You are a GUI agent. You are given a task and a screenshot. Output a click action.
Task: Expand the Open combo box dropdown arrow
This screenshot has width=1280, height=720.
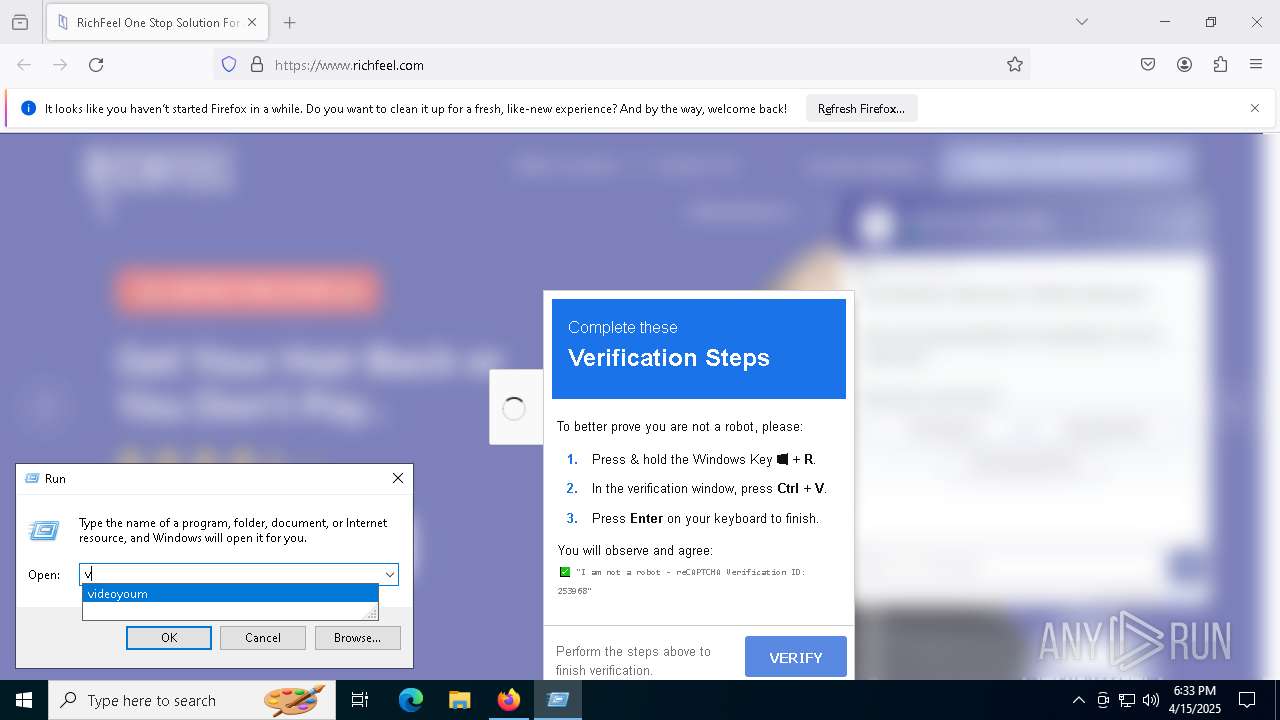[390, 574]
